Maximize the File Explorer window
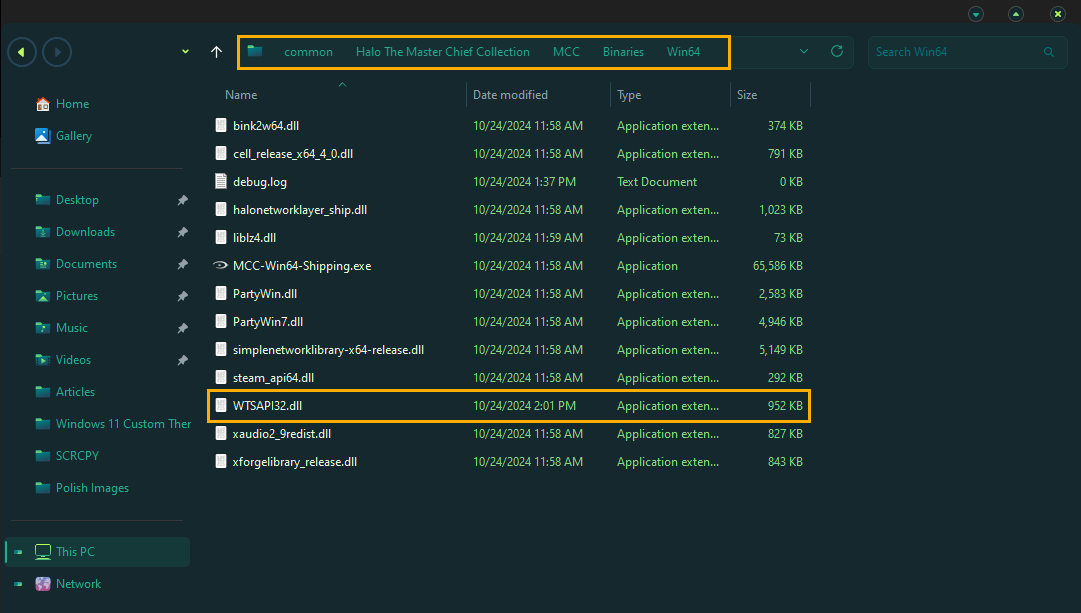 [x=1016, y=14]
